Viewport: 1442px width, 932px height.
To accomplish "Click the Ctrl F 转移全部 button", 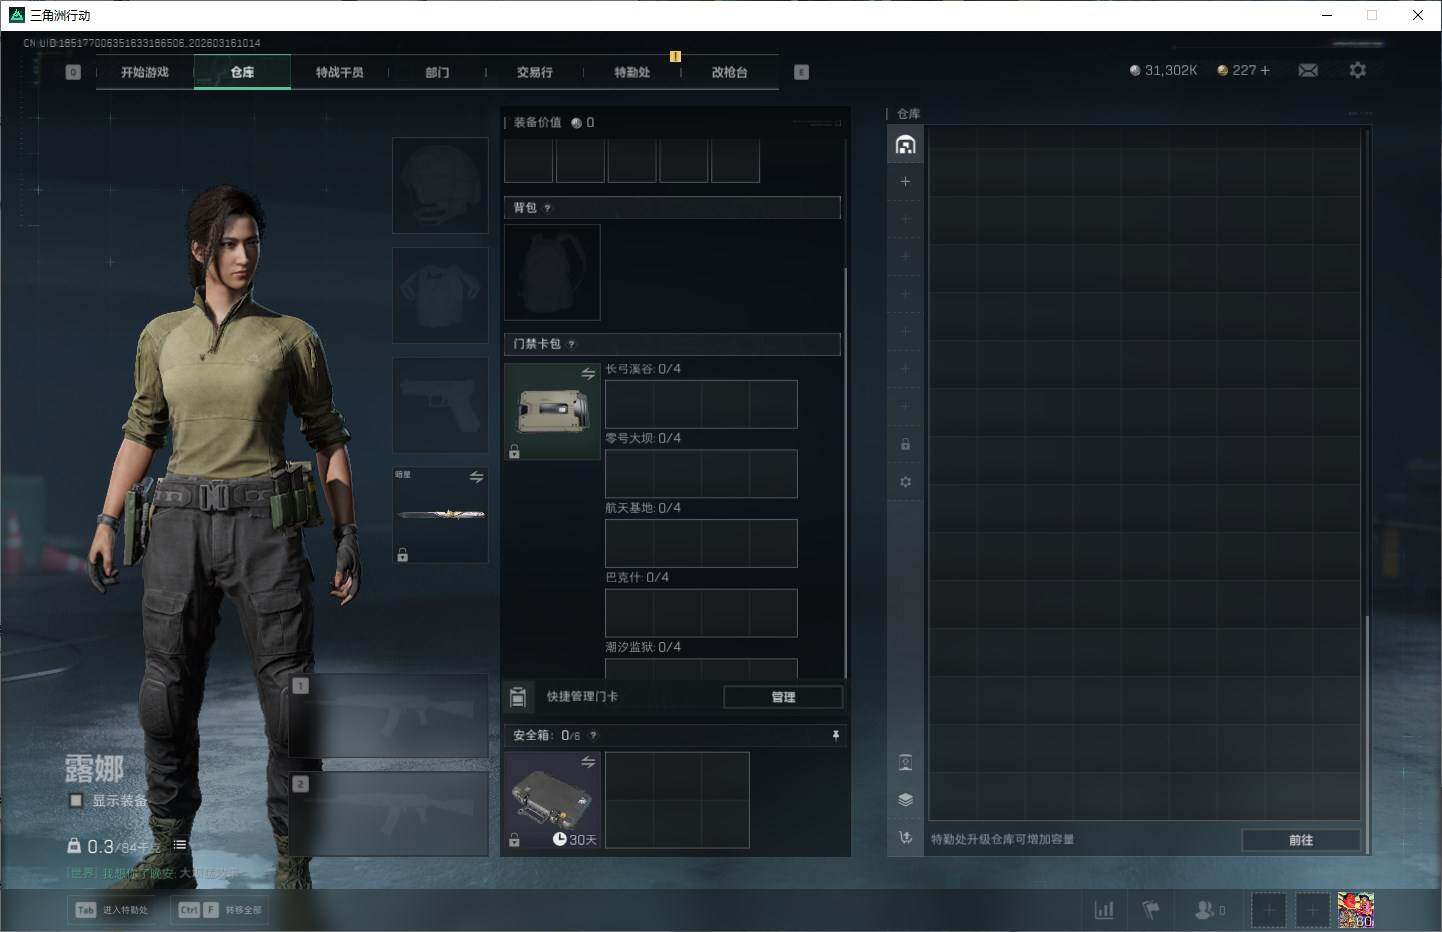I will tap(220, 910).
